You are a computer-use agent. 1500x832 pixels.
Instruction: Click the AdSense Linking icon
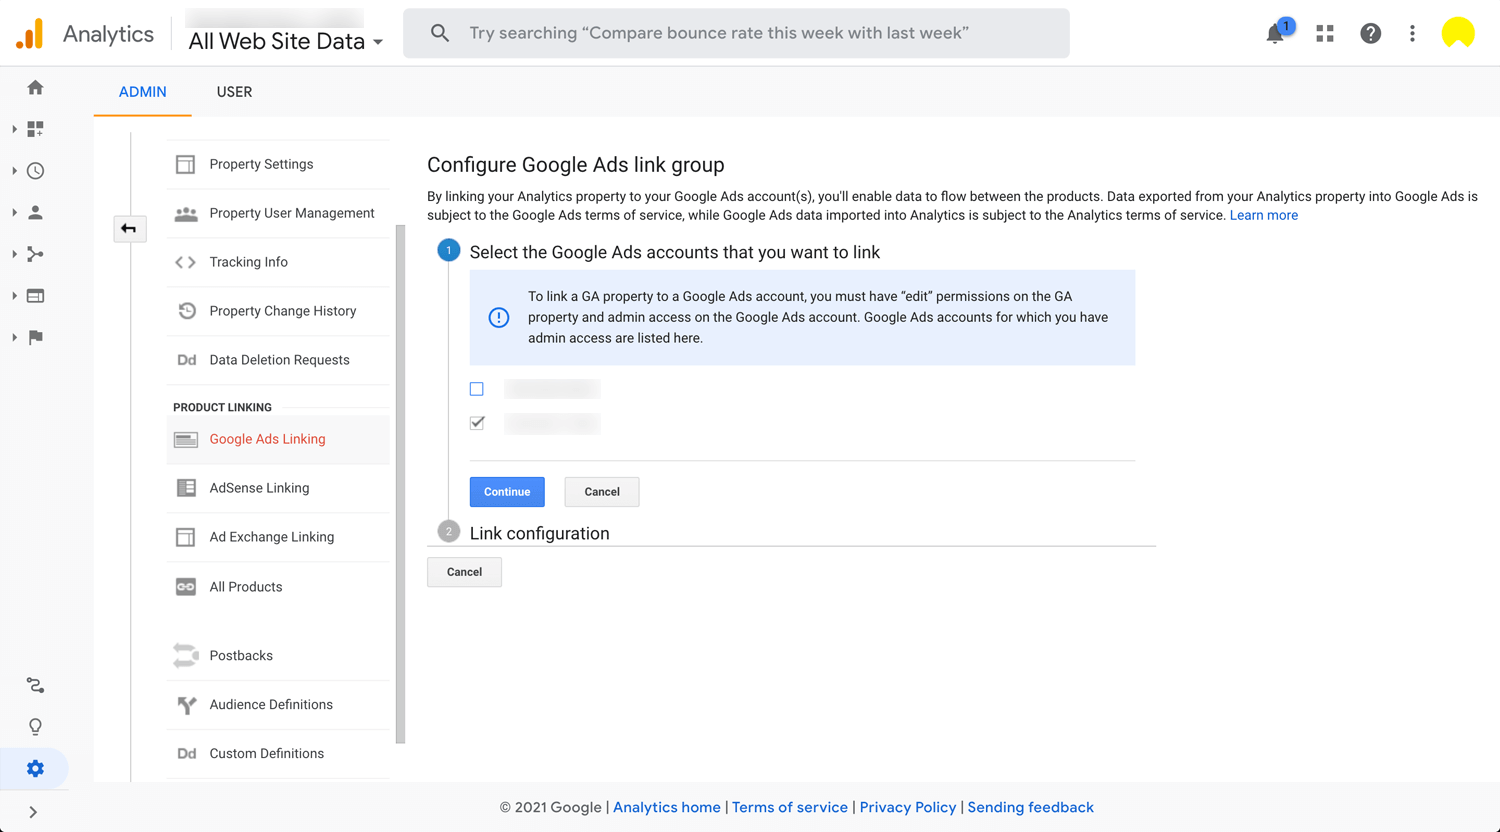[x=186, y=488]
